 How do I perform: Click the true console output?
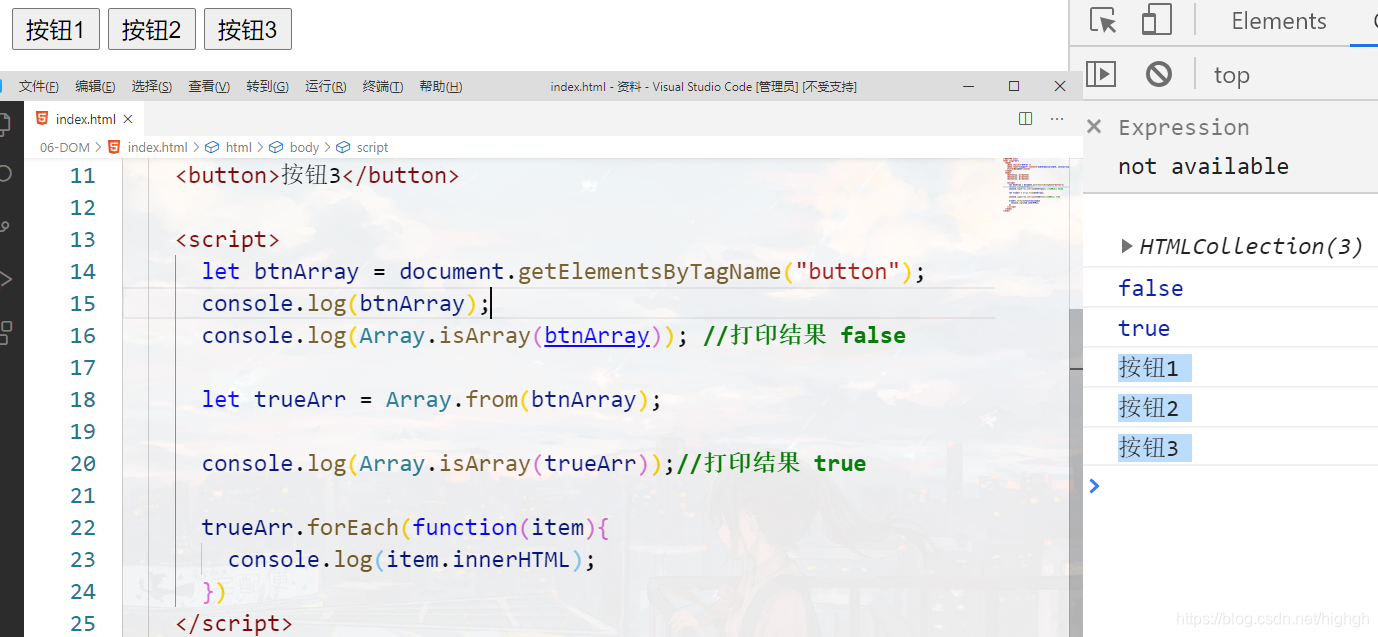pyautogui.click(x=1144, y=328)
